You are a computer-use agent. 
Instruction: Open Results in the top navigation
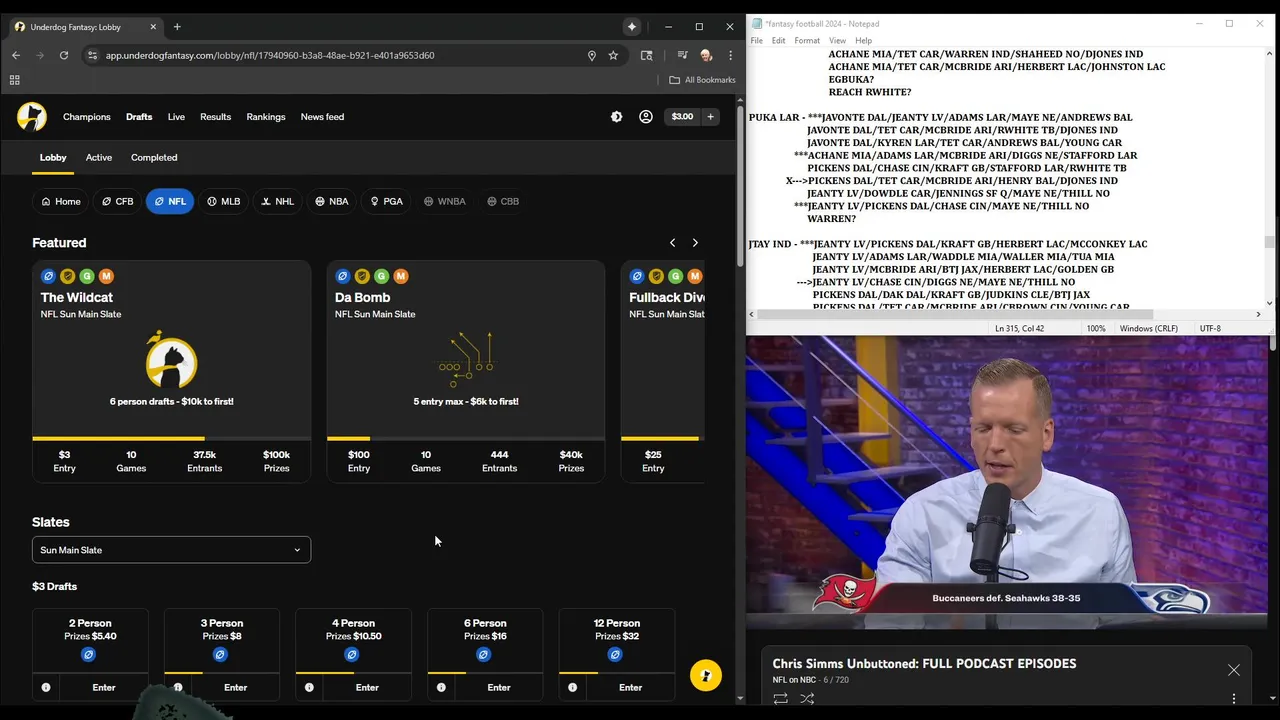[x=215, y=117]
